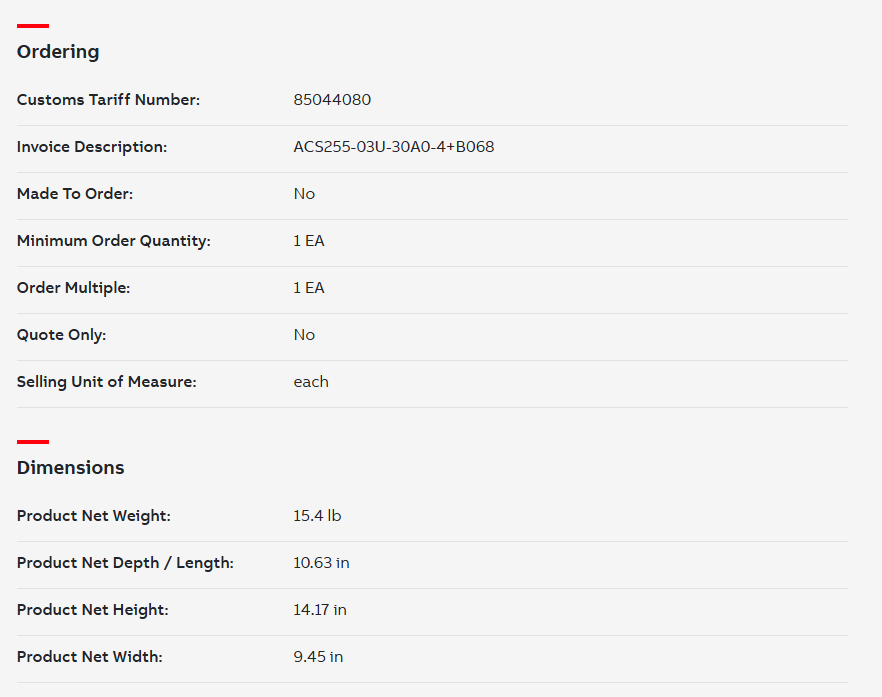Click the Made To Order value No
The height and width of the screenshot is (697, 882).
coord(304,194)
